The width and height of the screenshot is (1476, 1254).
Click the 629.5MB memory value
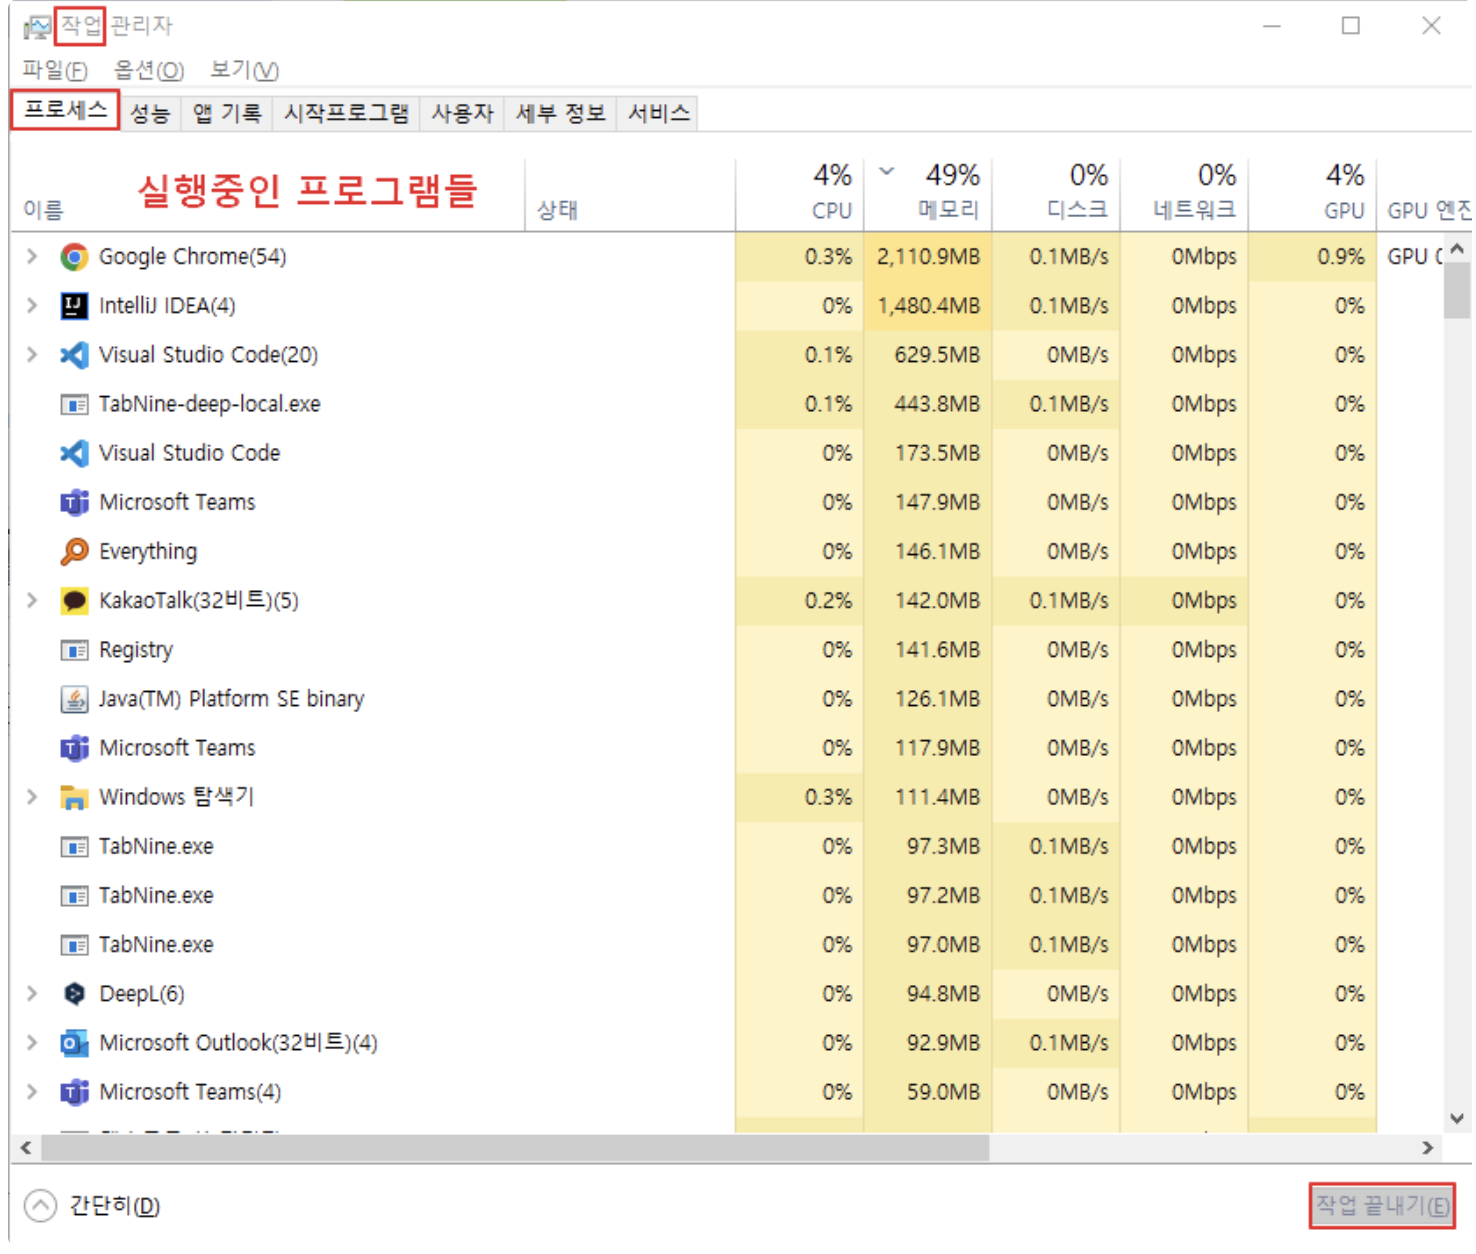(937, 355)
